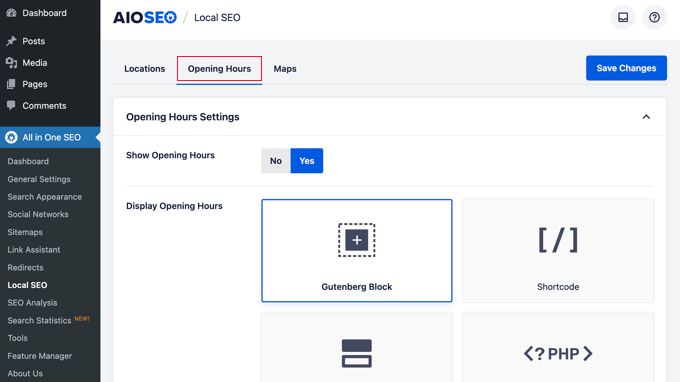This screenshot has height=382, width=680.
Task: Open General Settings submenu
Action: click(x=39, y=179)
